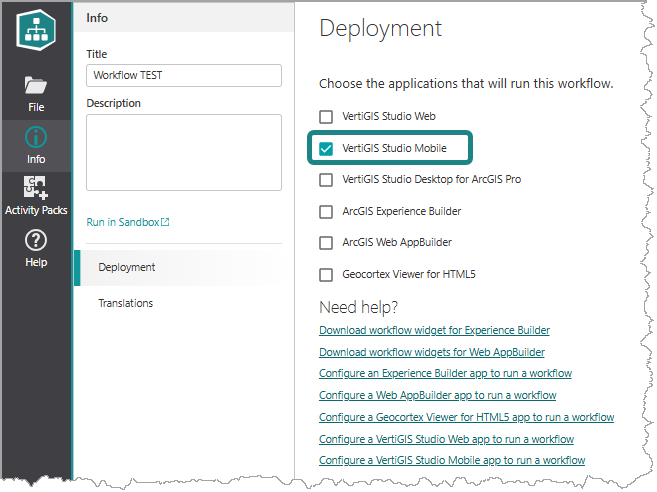Tick VertiGIS Studio Desktop for ArcGIS Pro
657x492 pixels.
point(326,180)
